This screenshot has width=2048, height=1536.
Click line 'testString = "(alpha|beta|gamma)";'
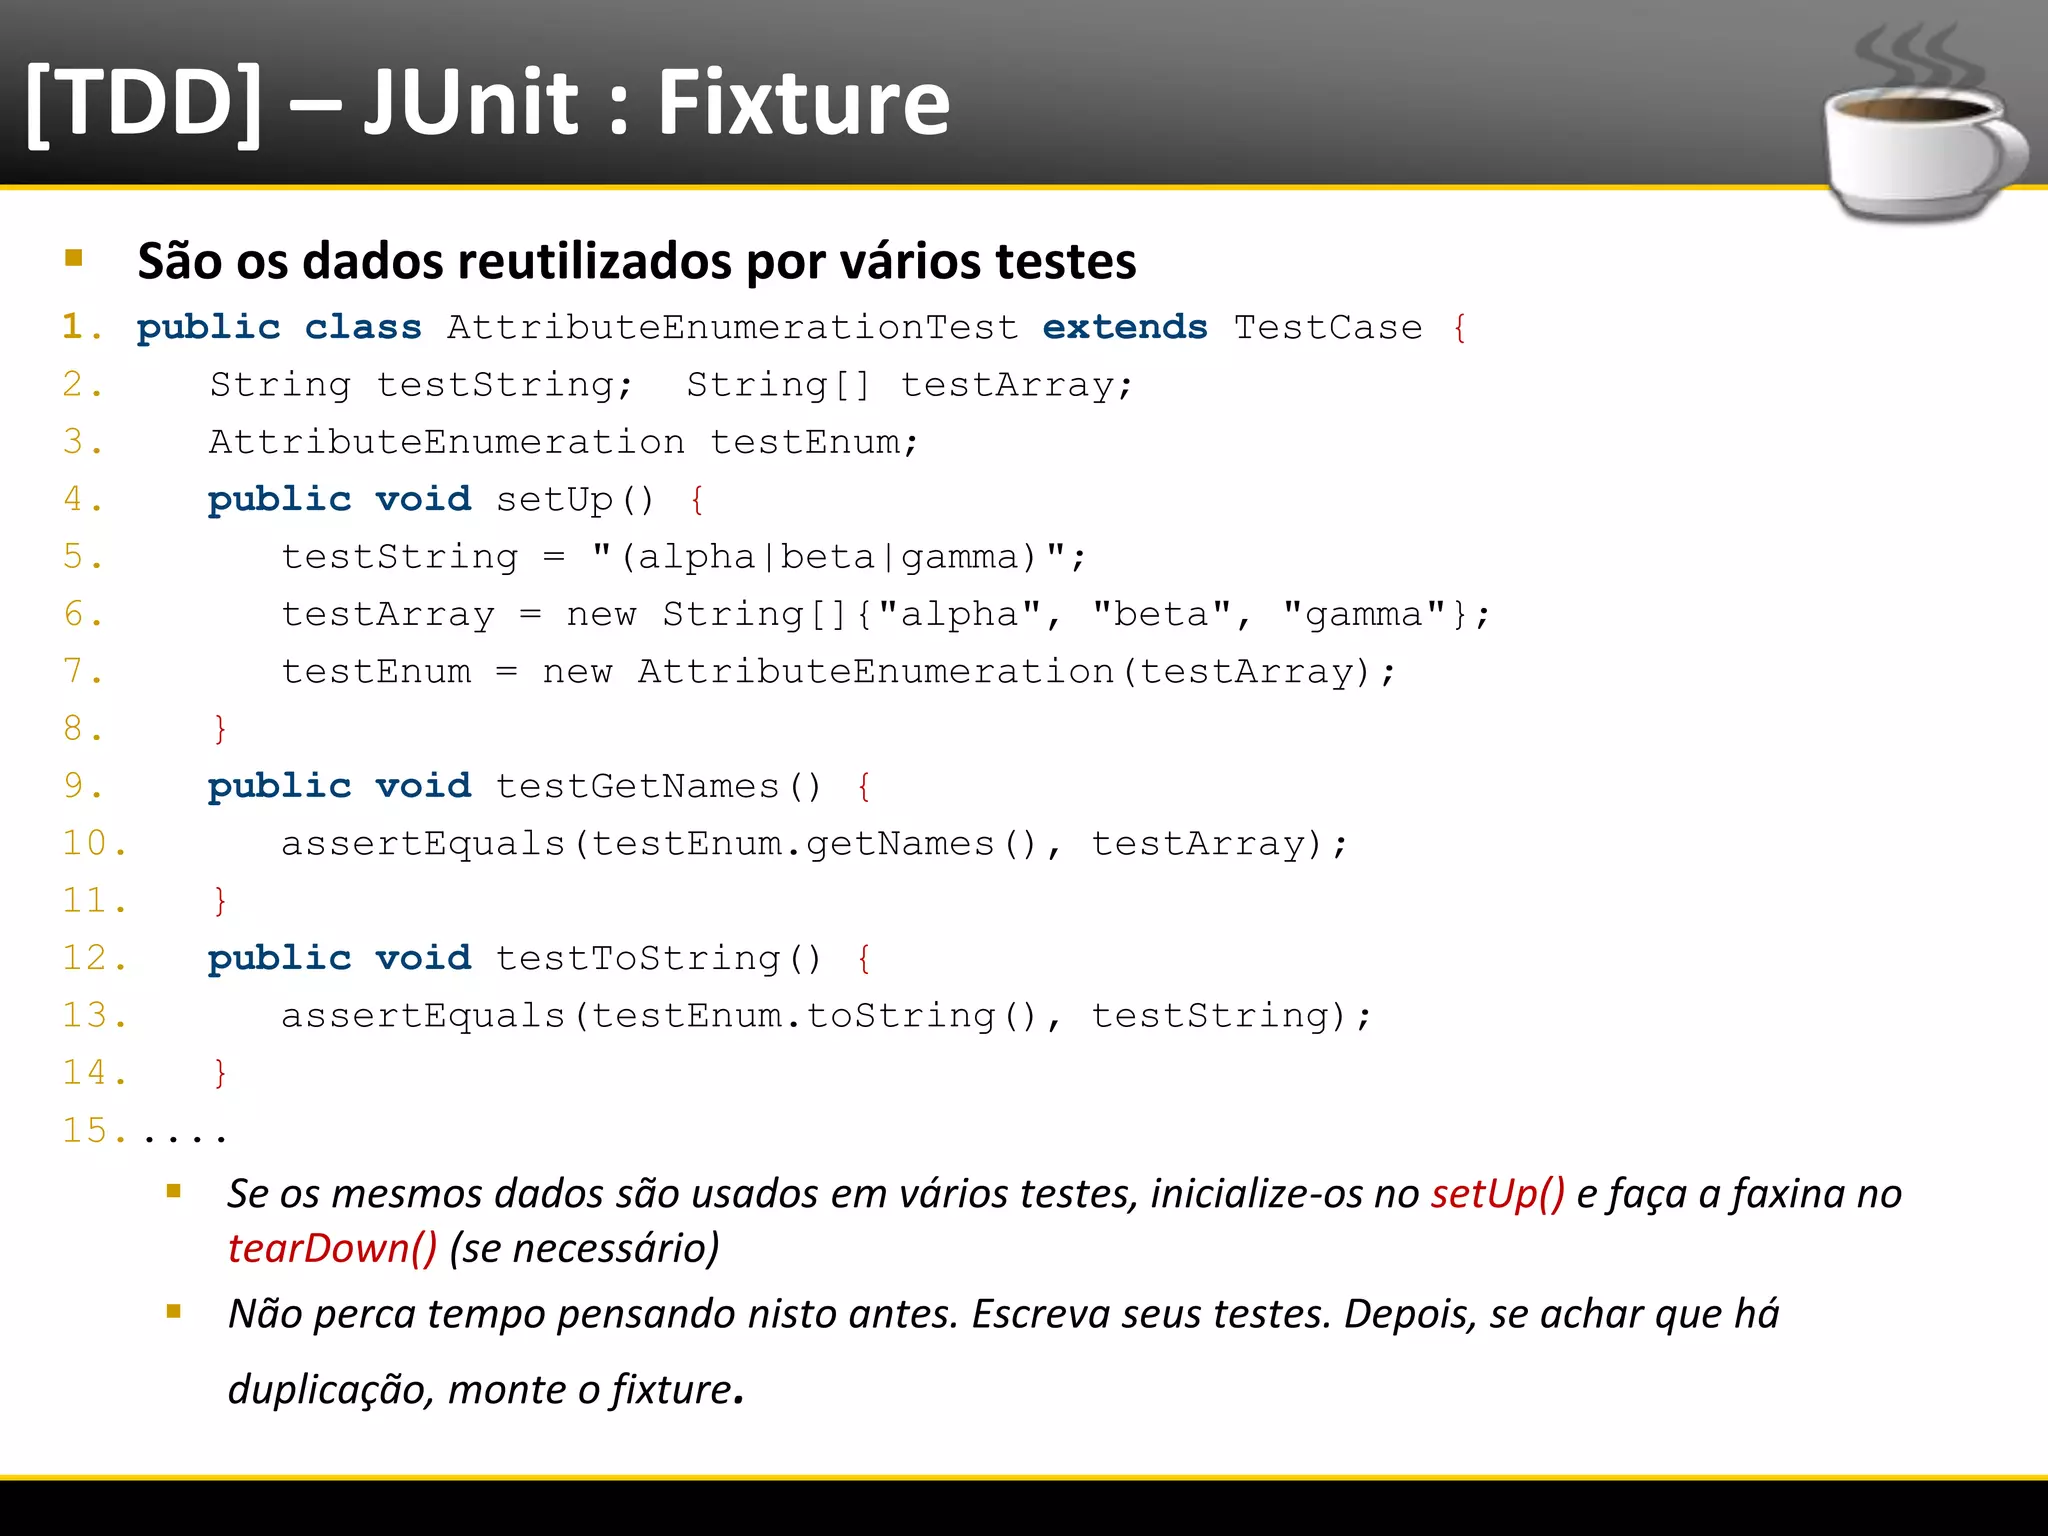click(683, 557)
